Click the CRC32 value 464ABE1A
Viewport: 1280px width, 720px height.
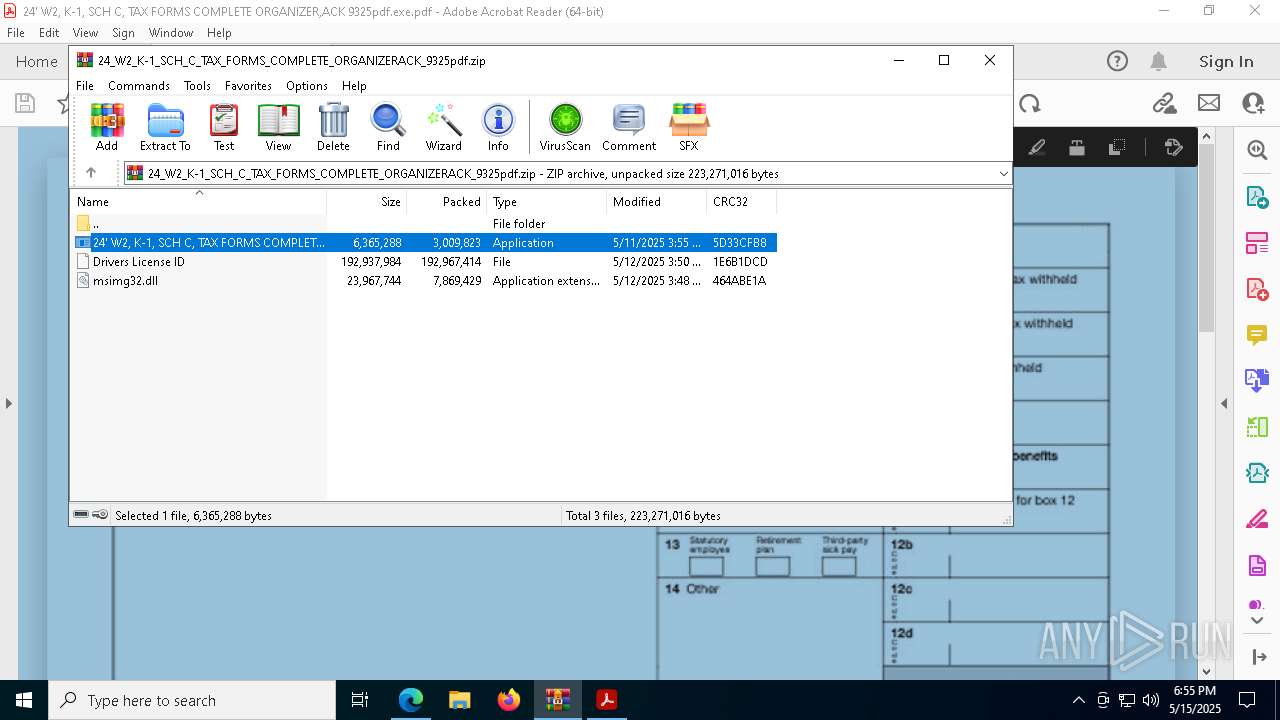point(739,281)
